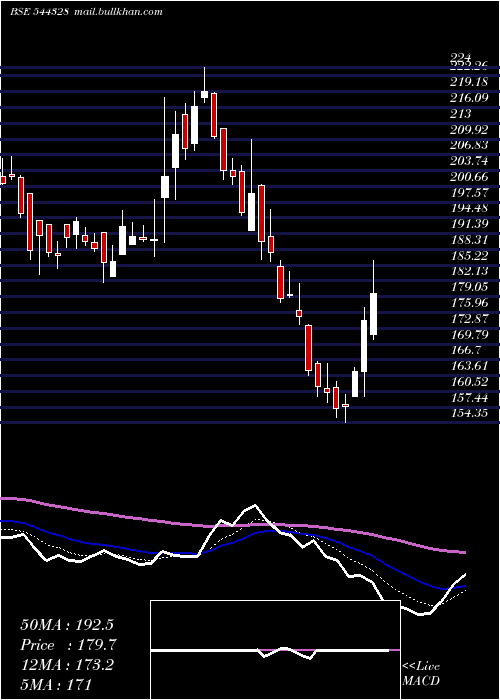Click the 182.13 price axis label

coord(469,271)
